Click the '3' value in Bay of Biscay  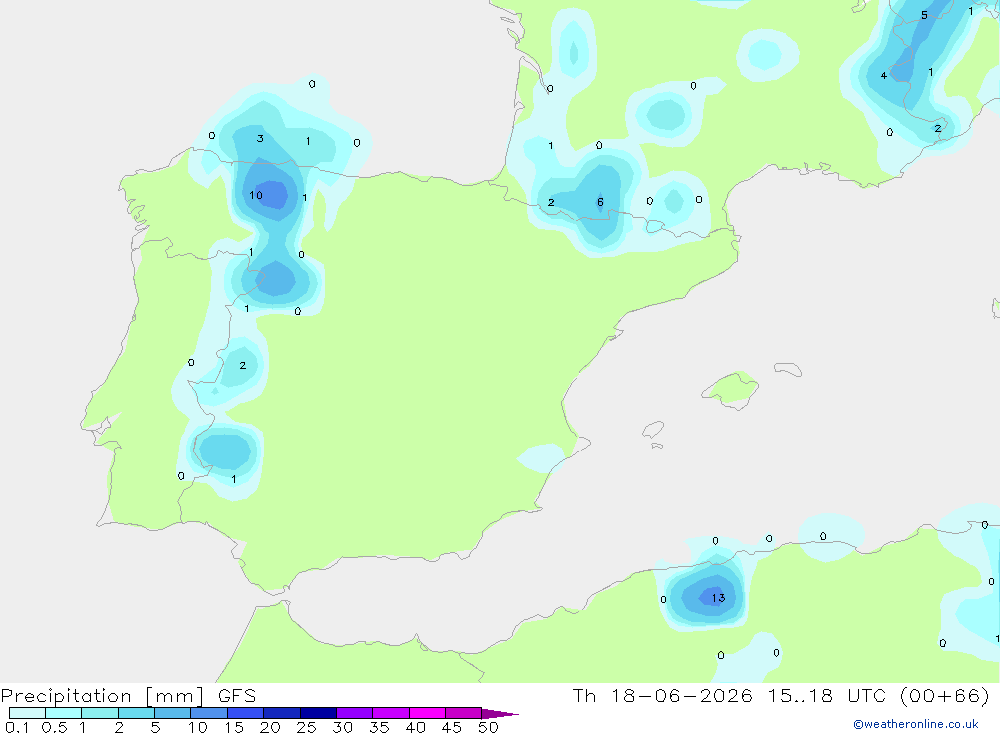click(260, 138)
